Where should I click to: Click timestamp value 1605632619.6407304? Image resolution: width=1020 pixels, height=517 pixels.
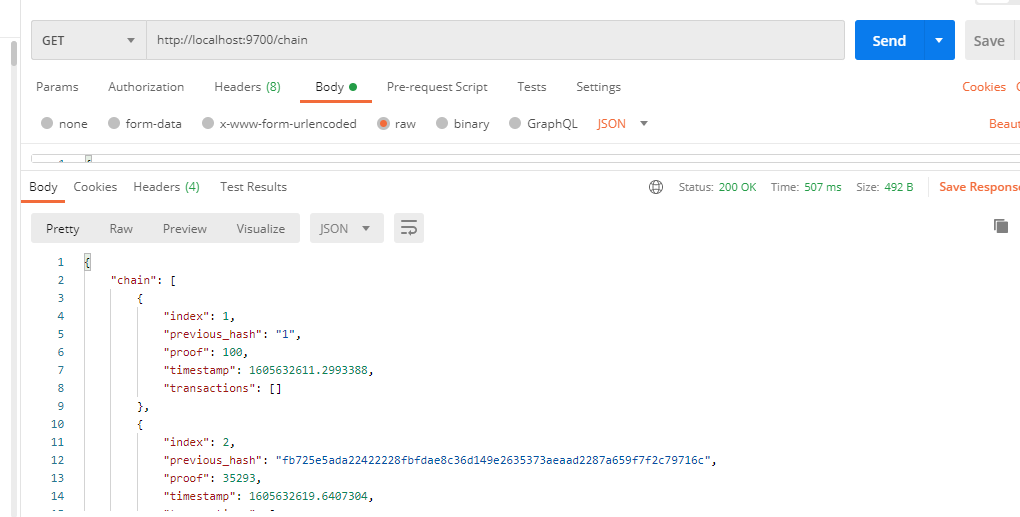(x=308, y=496)
